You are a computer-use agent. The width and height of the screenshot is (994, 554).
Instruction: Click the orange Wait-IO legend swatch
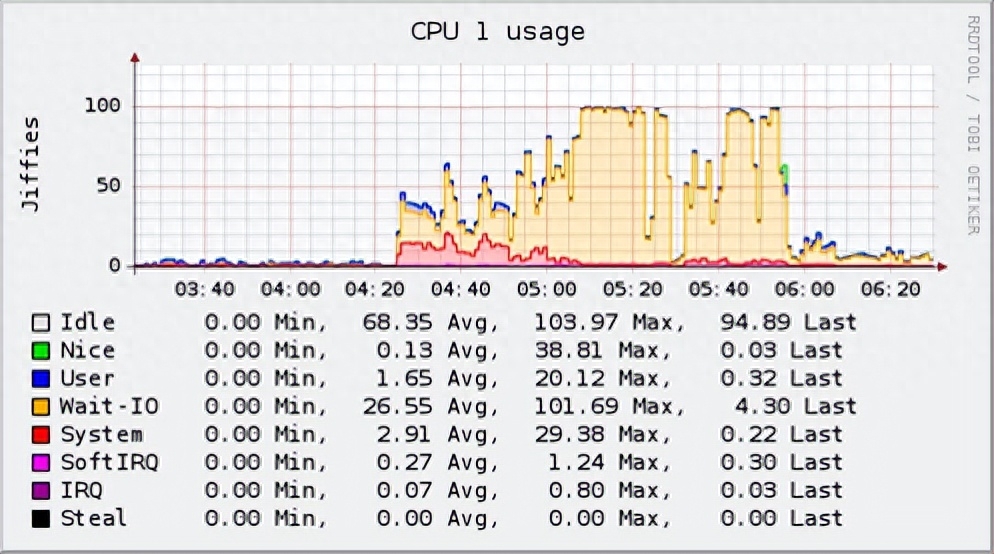41,407
